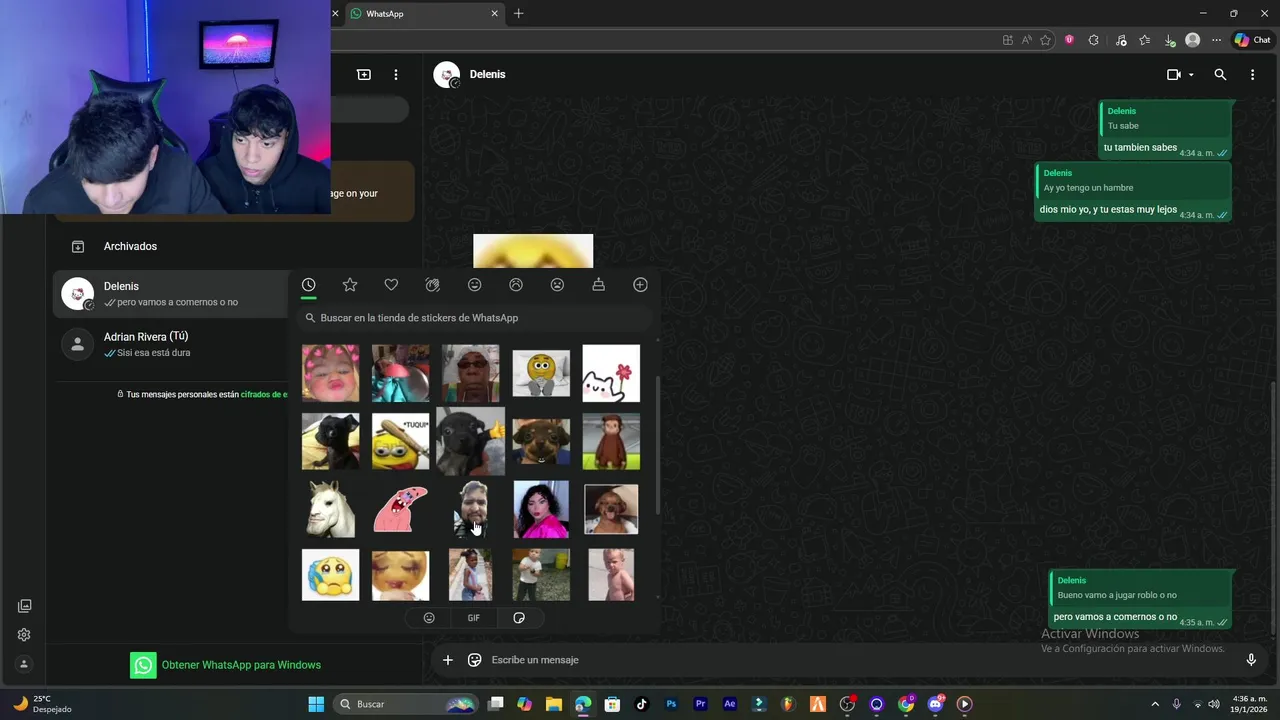Viewport: 1280px width, 720px height.
Task: Send the black puppy thumbs up sticker
Action: pos(470,441)
